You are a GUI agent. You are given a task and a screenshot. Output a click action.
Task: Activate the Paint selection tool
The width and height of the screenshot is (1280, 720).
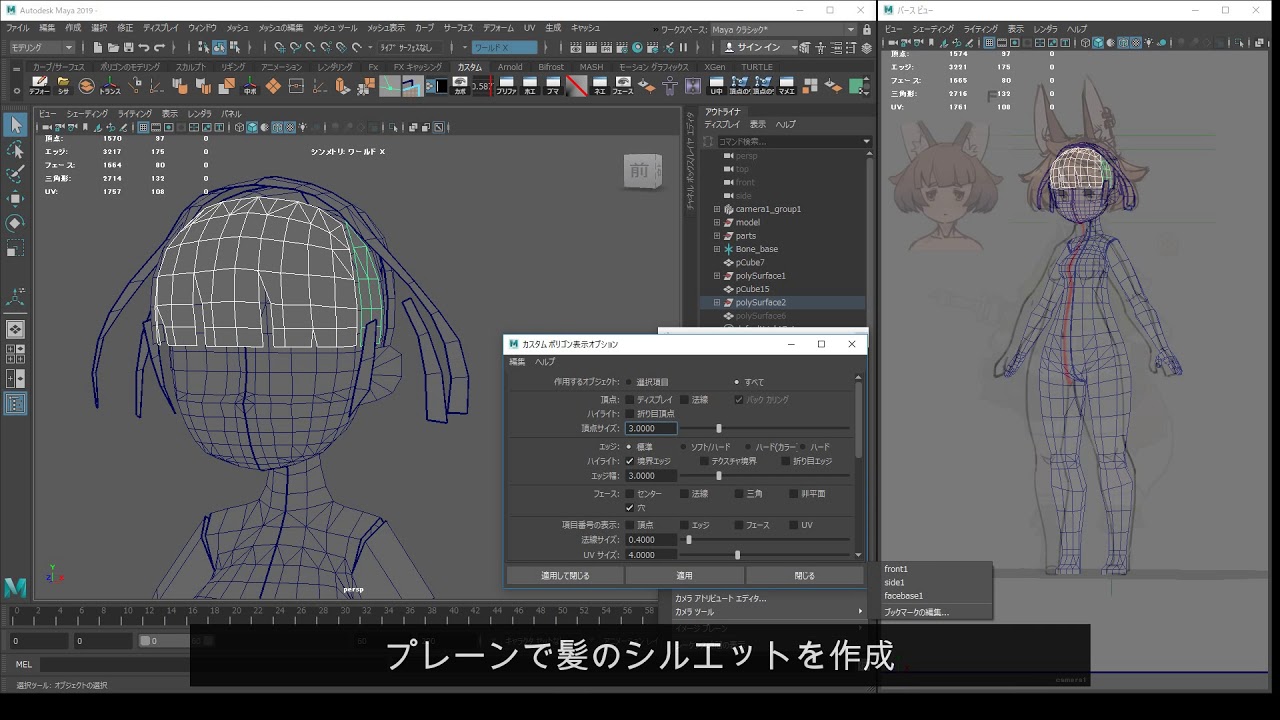tap(15, 174)
